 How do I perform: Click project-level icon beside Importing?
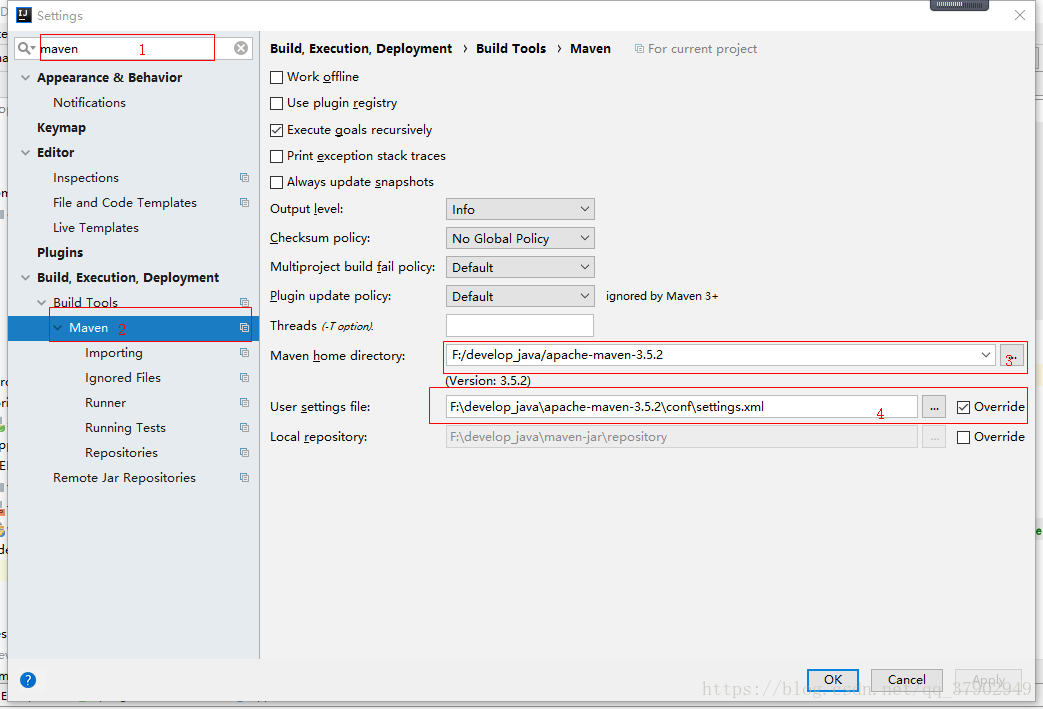tap(244, 353)
